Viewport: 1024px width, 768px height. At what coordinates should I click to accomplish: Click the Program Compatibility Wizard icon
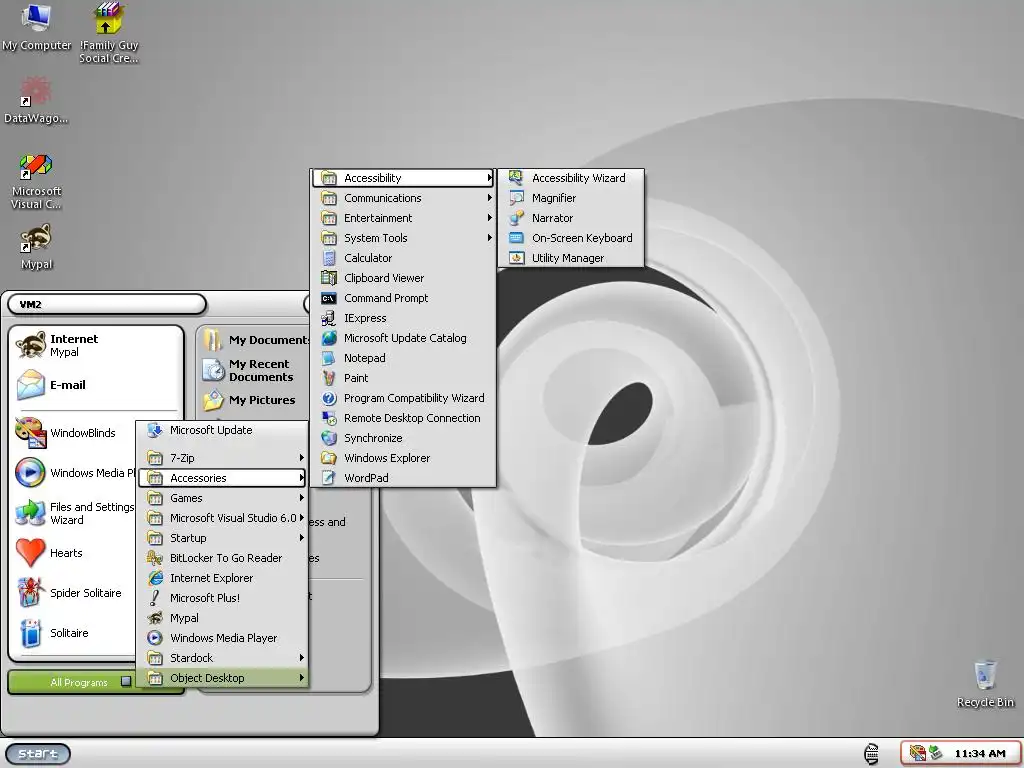[329, 398]
